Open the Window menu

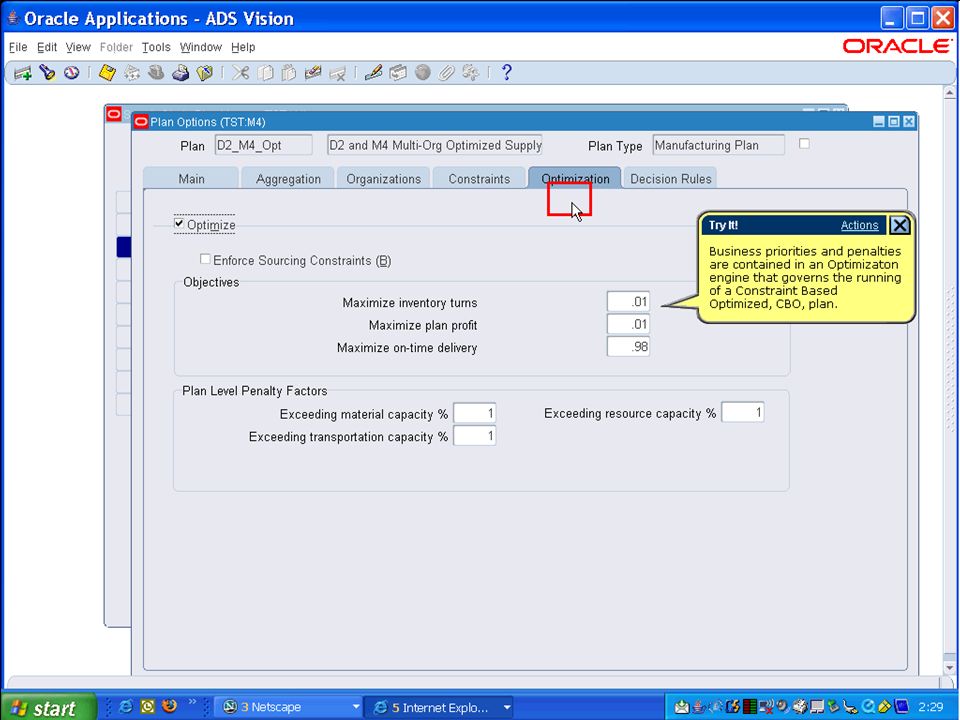tap(200, 47)
